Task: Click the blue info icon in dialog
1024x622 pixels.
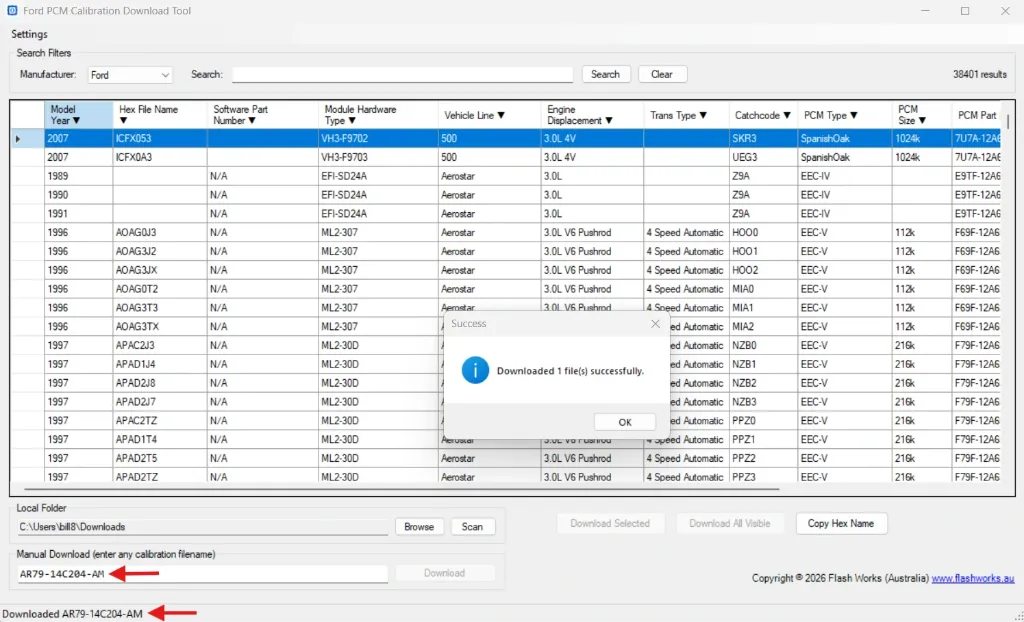Action: (x=475, y=370)
